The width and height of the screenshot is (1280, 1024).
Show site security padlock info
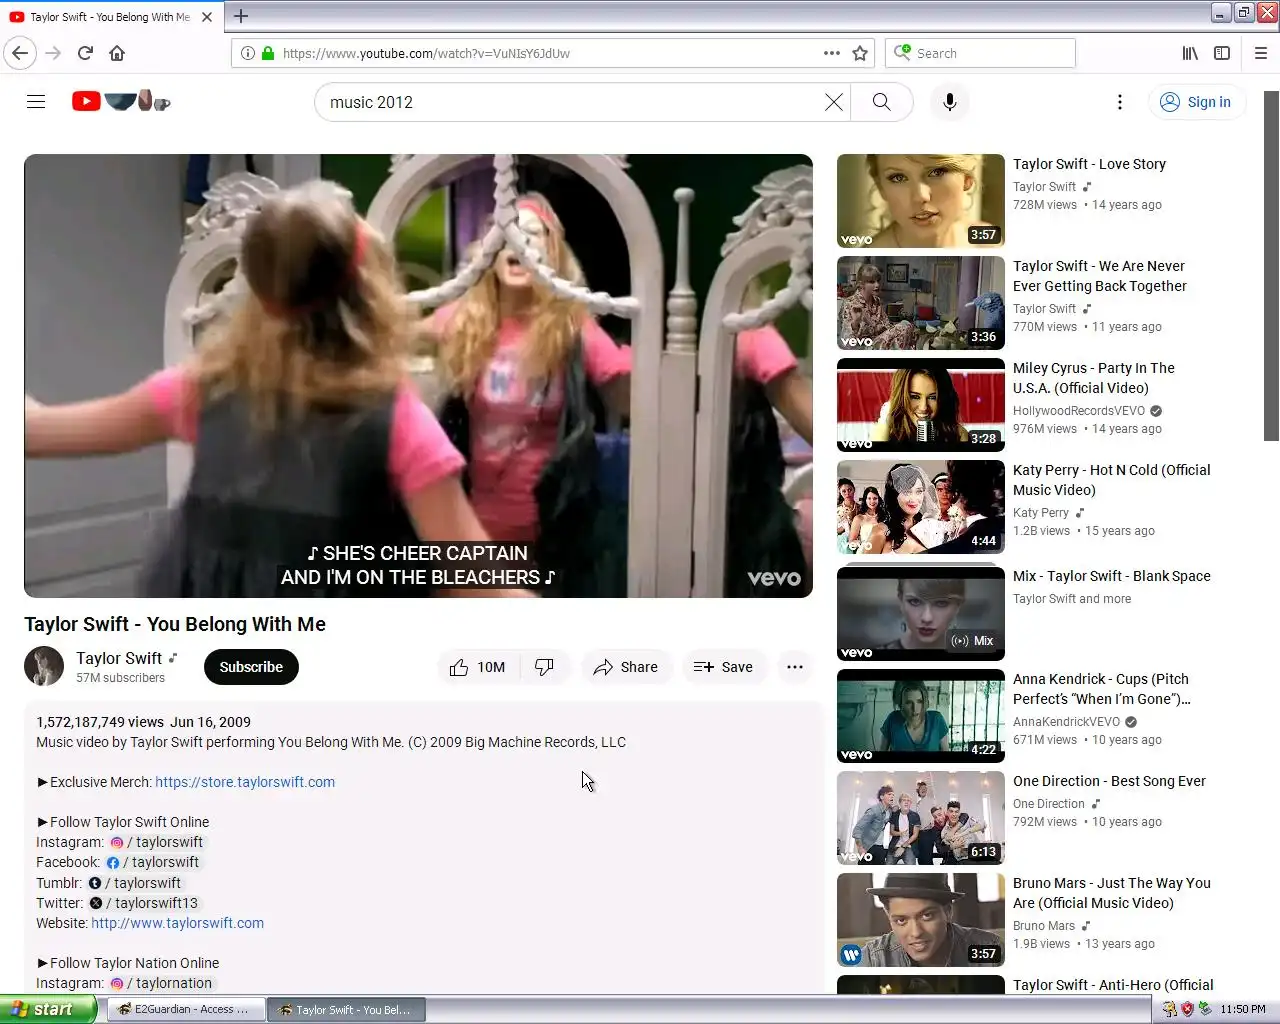[x=268, y=53]
